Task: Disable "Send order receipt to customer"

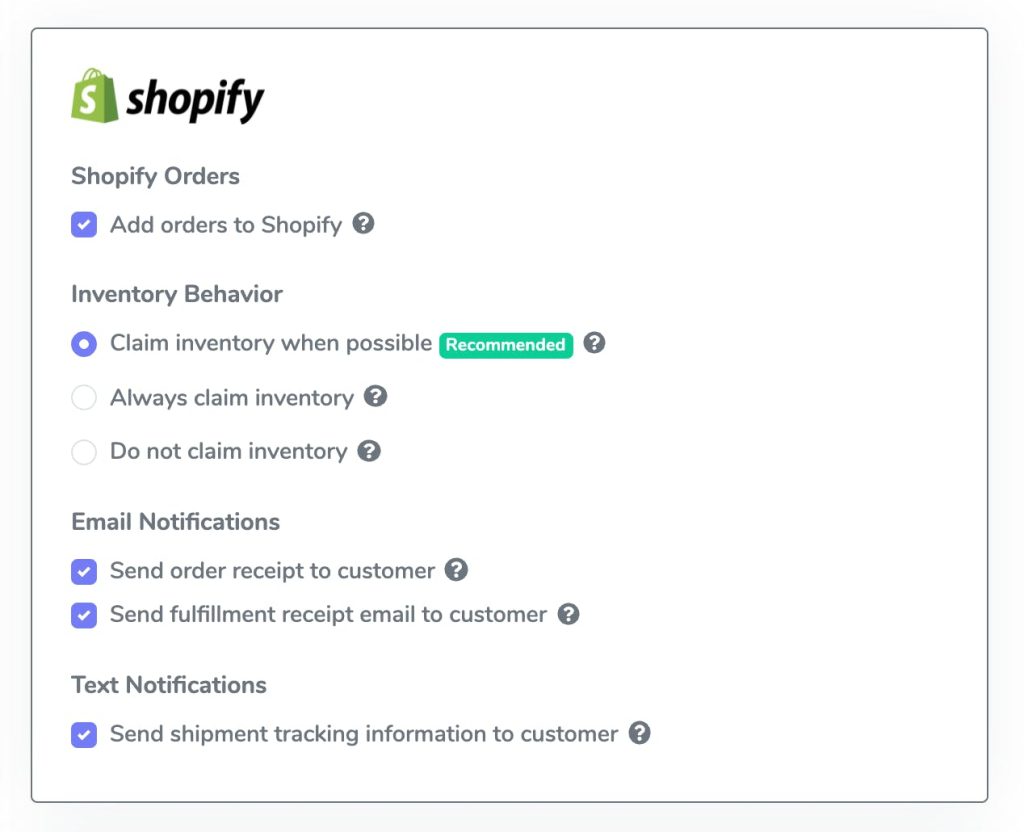Action: pos(84,570)
